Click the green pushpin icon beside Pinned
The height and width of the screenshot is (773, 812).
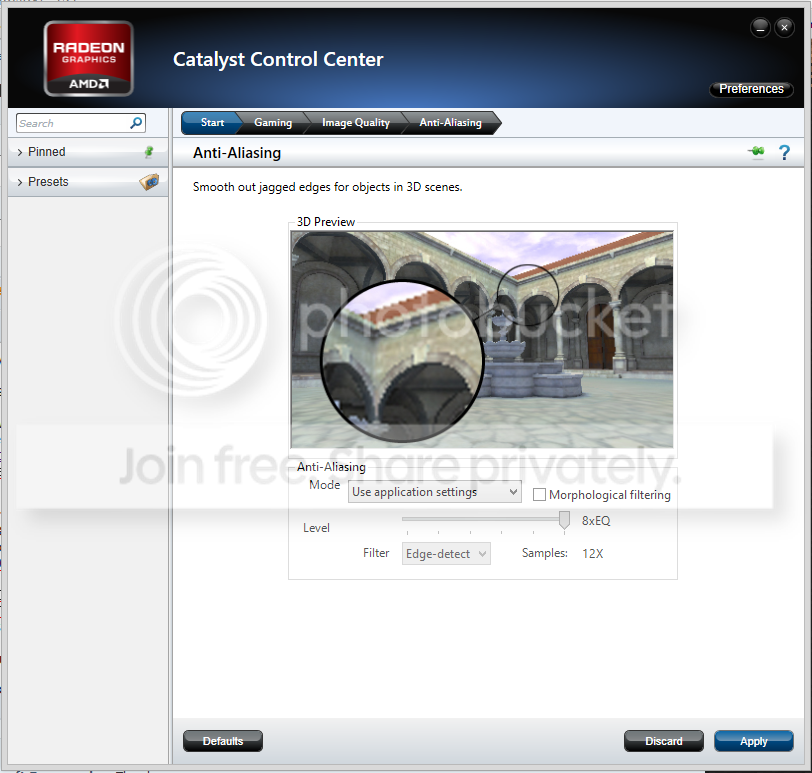click(x=150, y=152)
